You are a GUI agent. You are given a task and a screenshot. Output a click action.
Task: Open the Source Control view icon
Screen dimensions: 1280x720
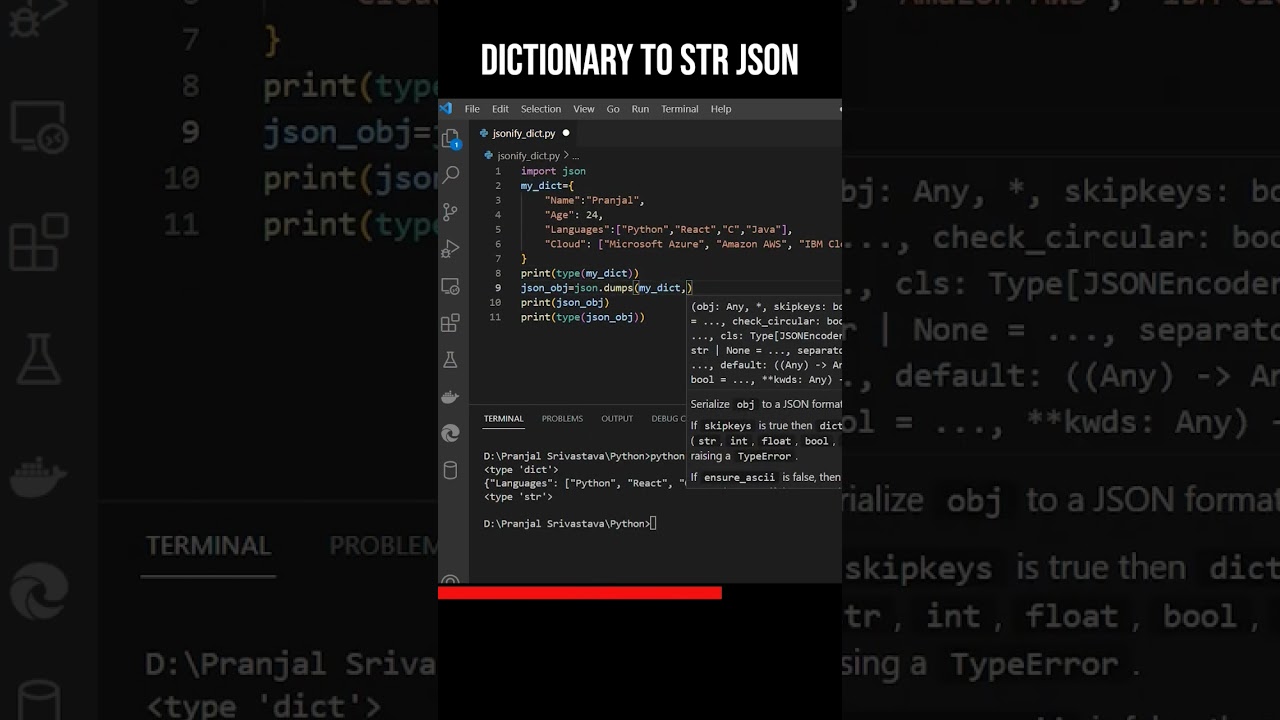tap(451, 212)
